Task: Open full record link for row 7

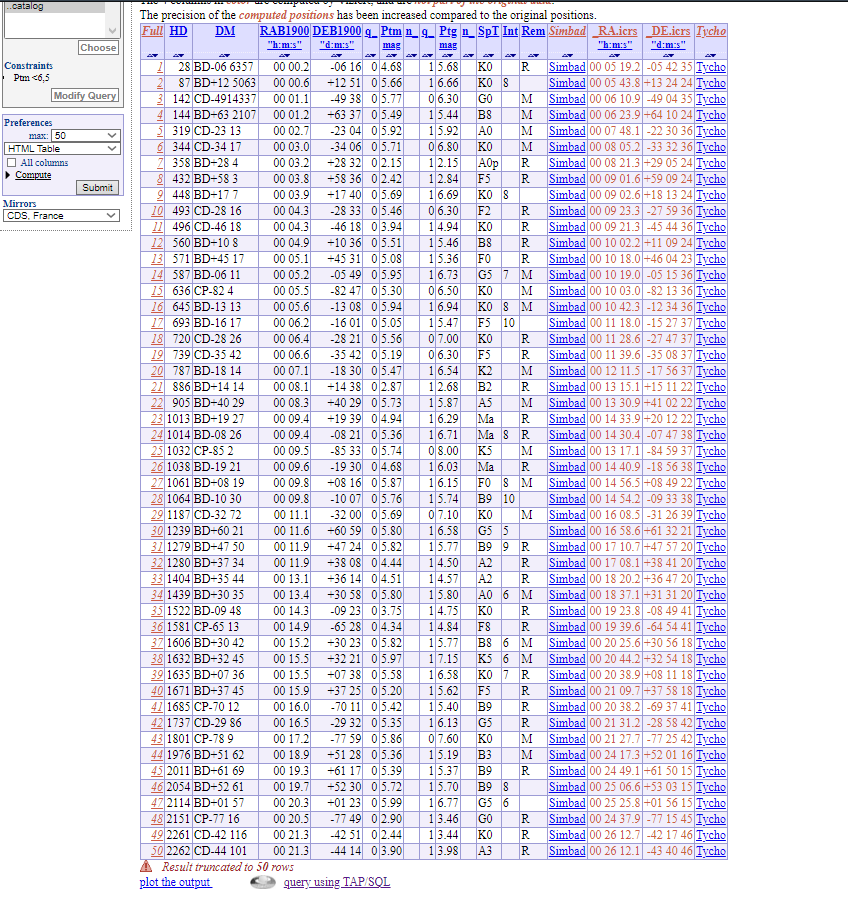Action: (160, 163)
